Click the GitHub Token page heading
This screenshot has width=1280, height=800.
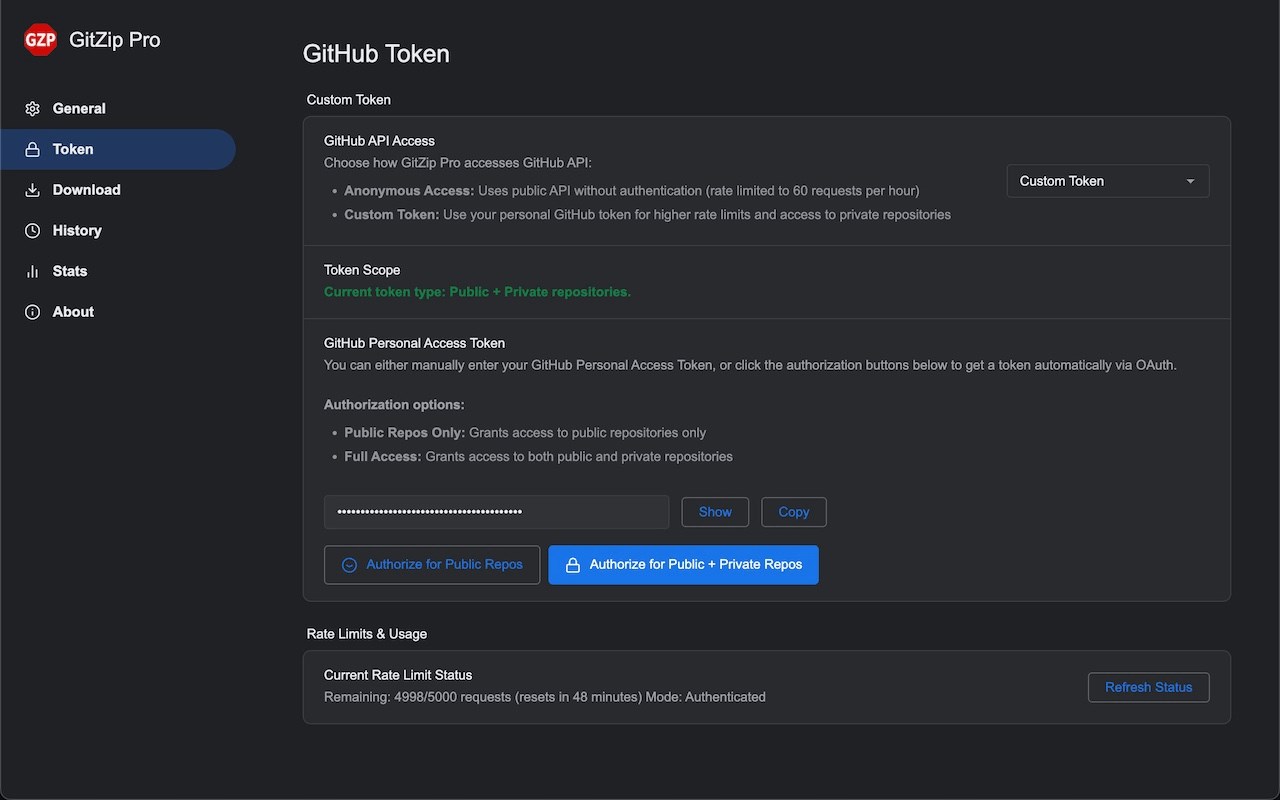pos(376,54)
